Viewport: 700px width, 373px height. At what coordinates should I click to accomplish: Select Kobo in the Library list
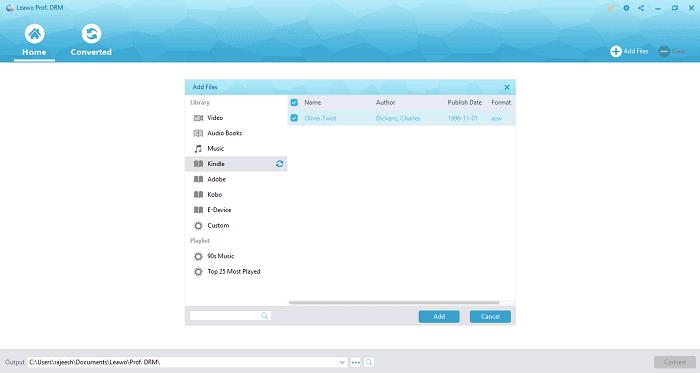point(236,195)
